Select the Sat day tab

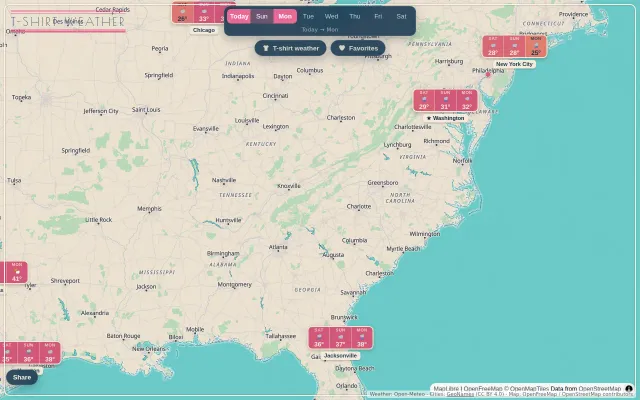point(401,16)
